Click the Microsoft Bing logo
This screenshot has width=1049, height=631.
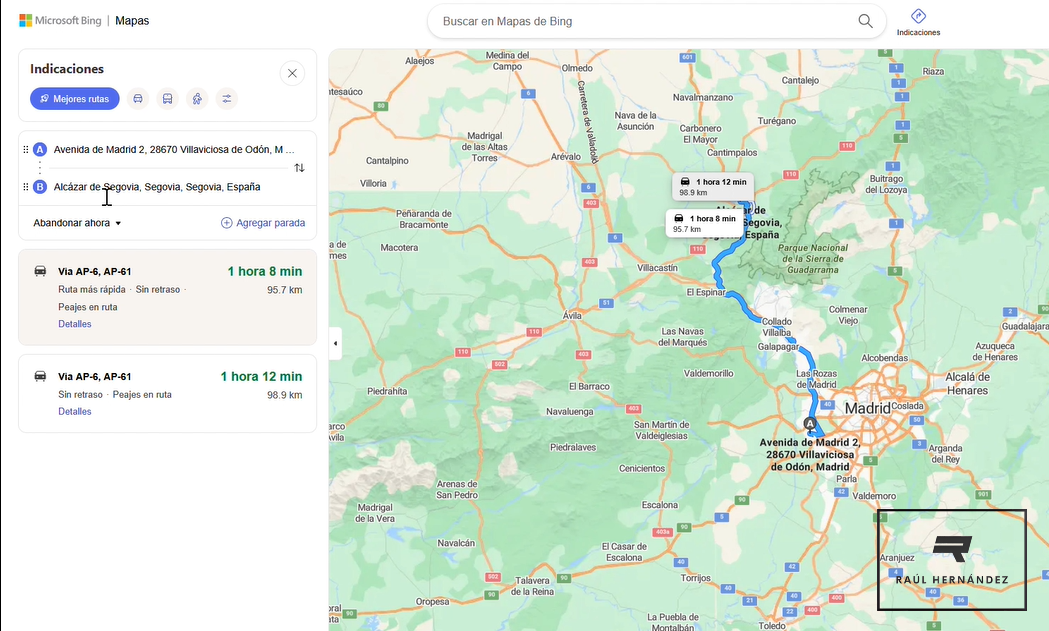click(x=60, y=21)
